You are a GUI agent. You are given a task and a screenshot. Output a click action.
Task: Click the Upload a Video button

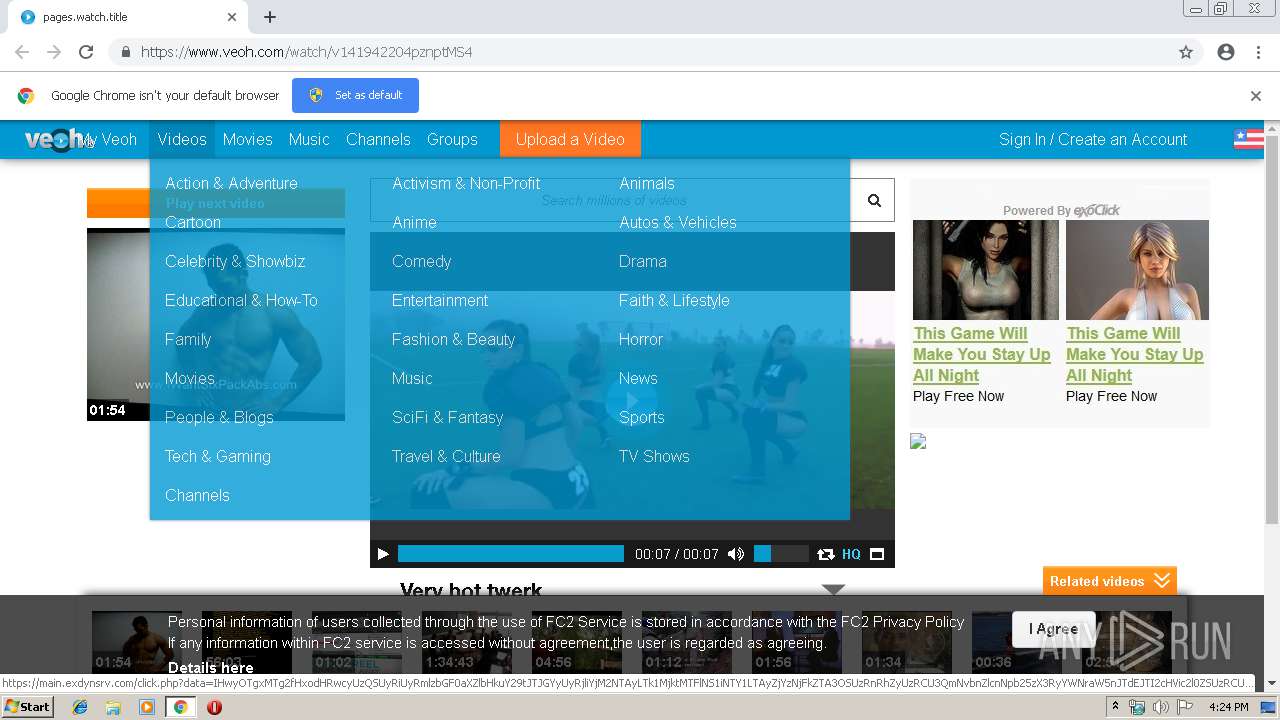click(x=570, y=139)
